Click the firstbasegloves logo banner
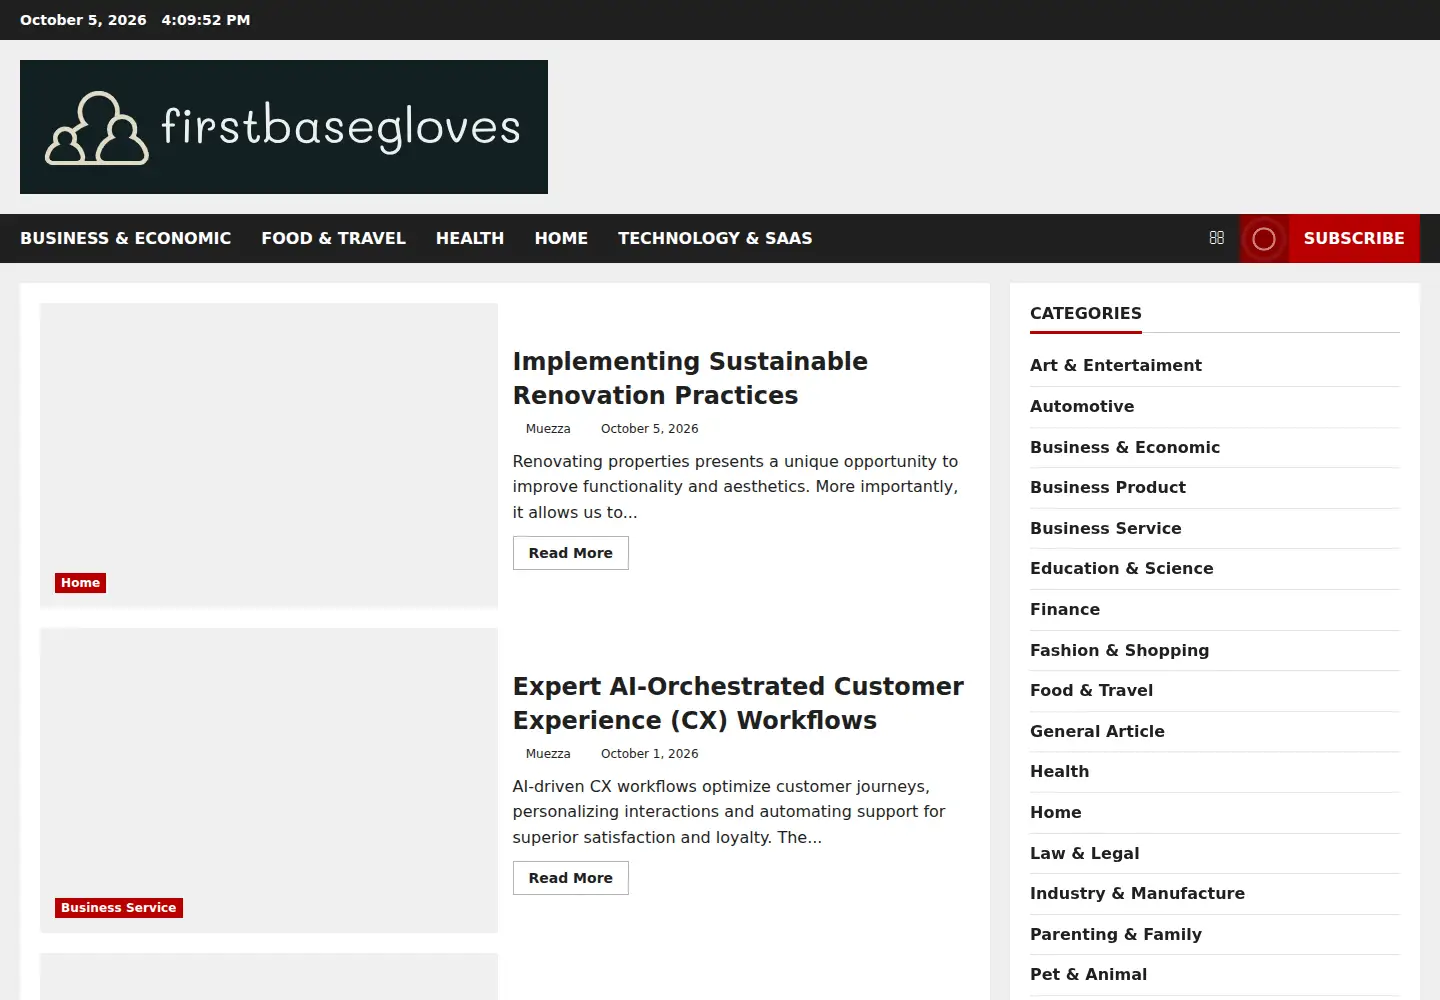 [284, 127]
